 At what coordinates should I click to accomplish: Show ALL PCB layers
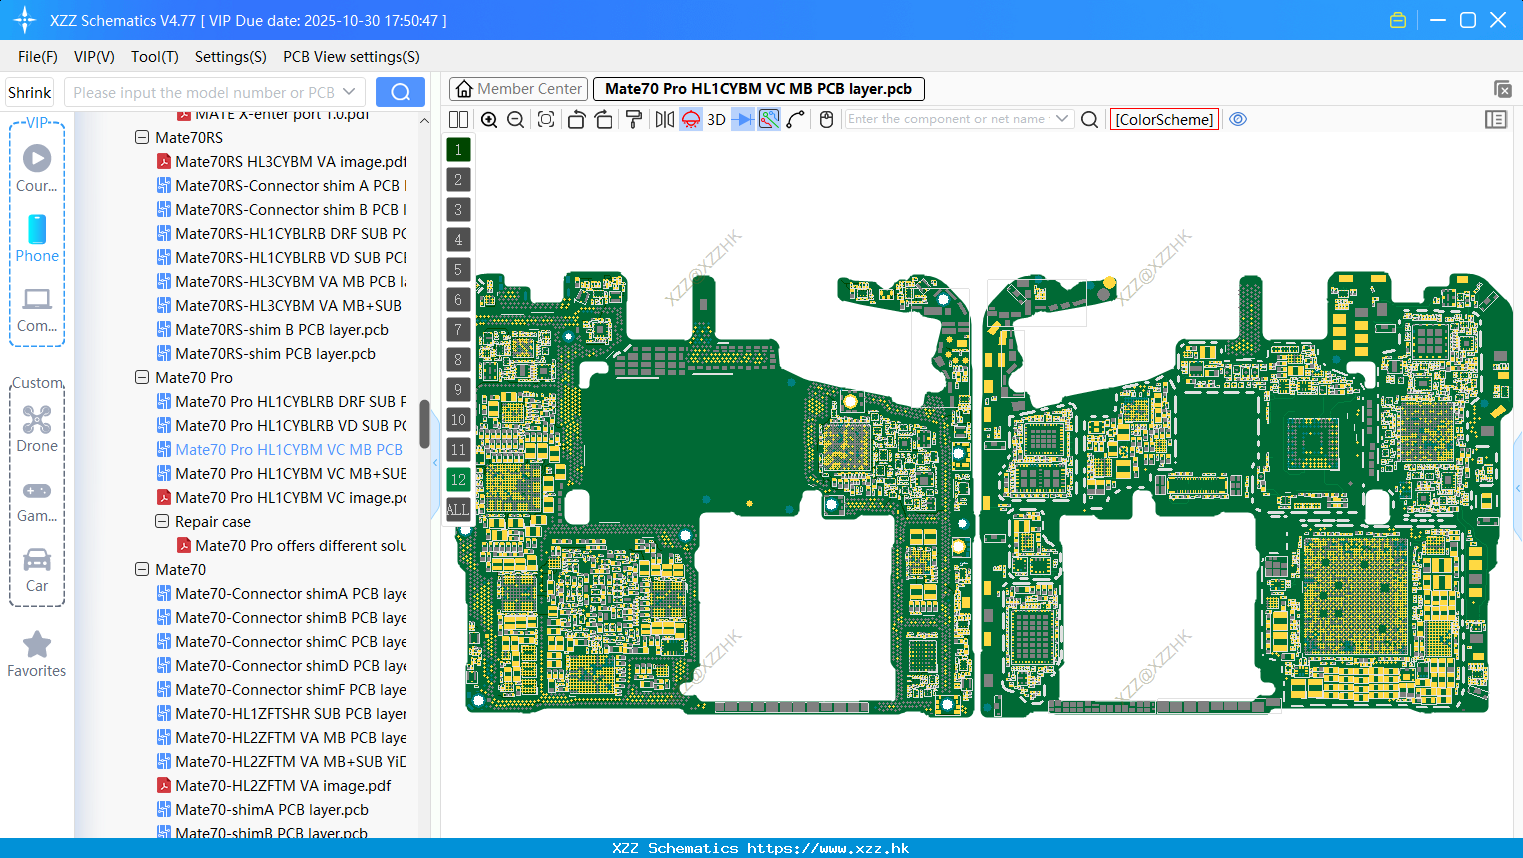(x=458, y=510)
